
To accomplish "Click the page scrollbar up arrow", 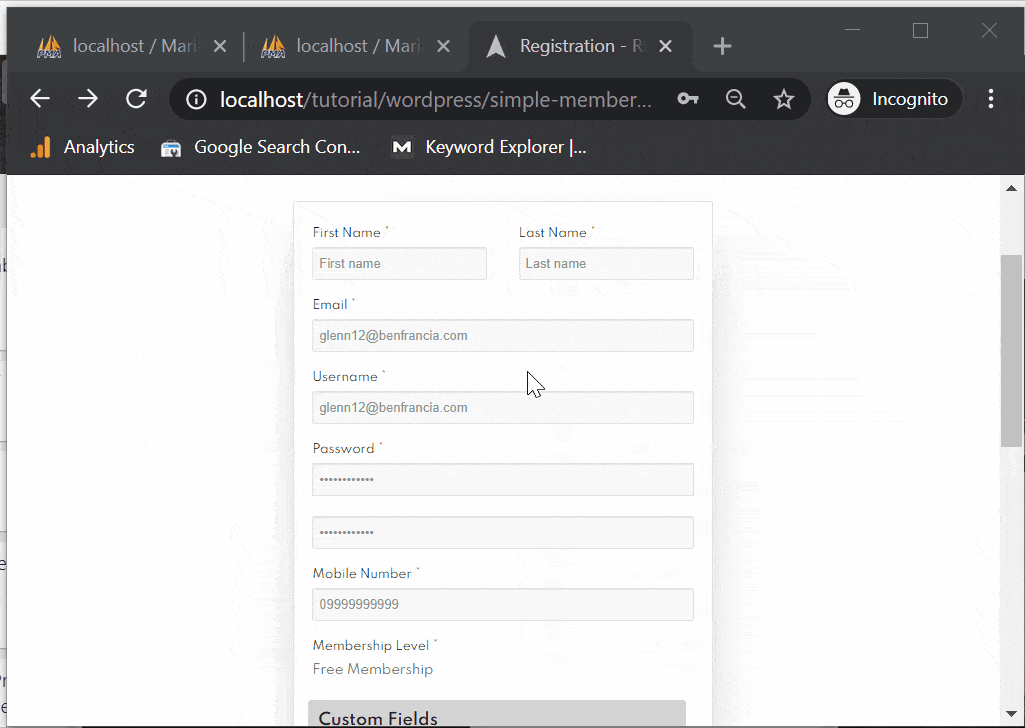I will pyautogui.click(x=1011, y=188).
